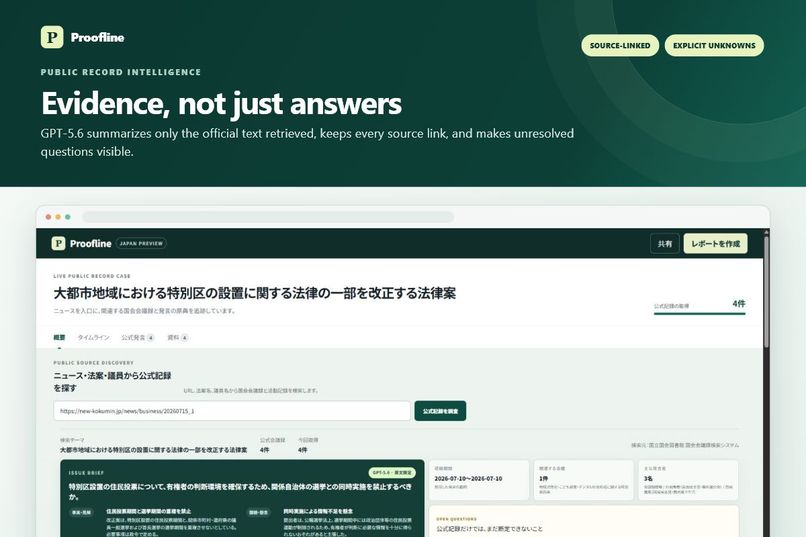The width and height of the screenshot is (806, 537).
Task: Click the 公式記録の取得 progress bar
Action: [700, 313]
